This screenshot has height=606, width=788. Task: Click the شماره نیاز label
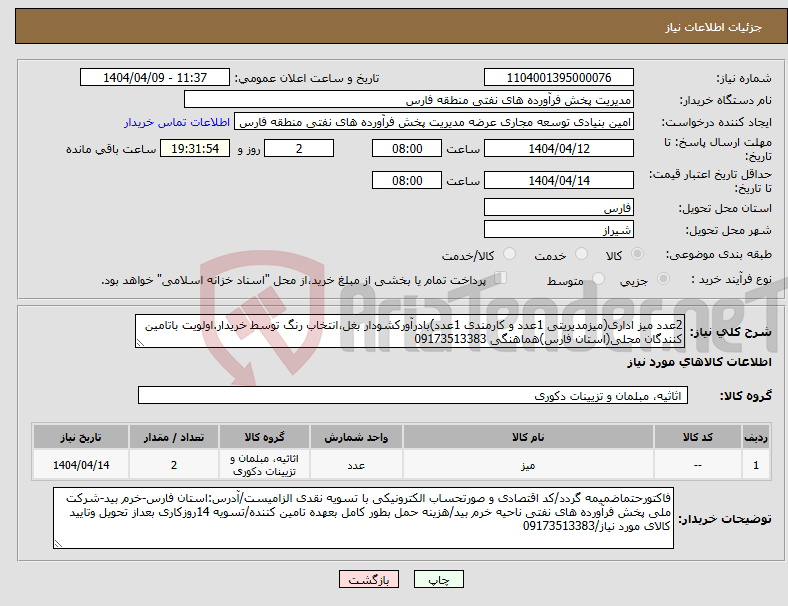[x=744, y=78]
